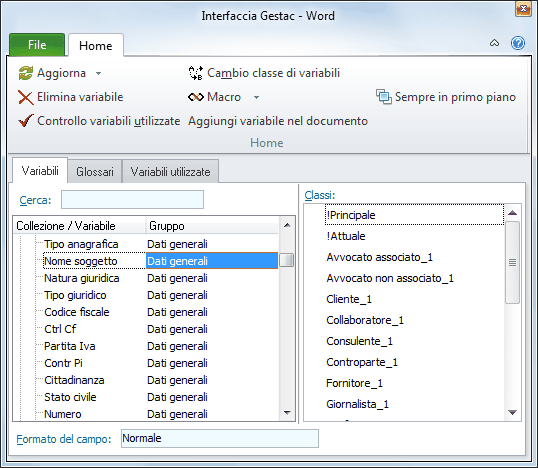
Task: Select the Ctrl Cf variable
Action: click(60, 329)
